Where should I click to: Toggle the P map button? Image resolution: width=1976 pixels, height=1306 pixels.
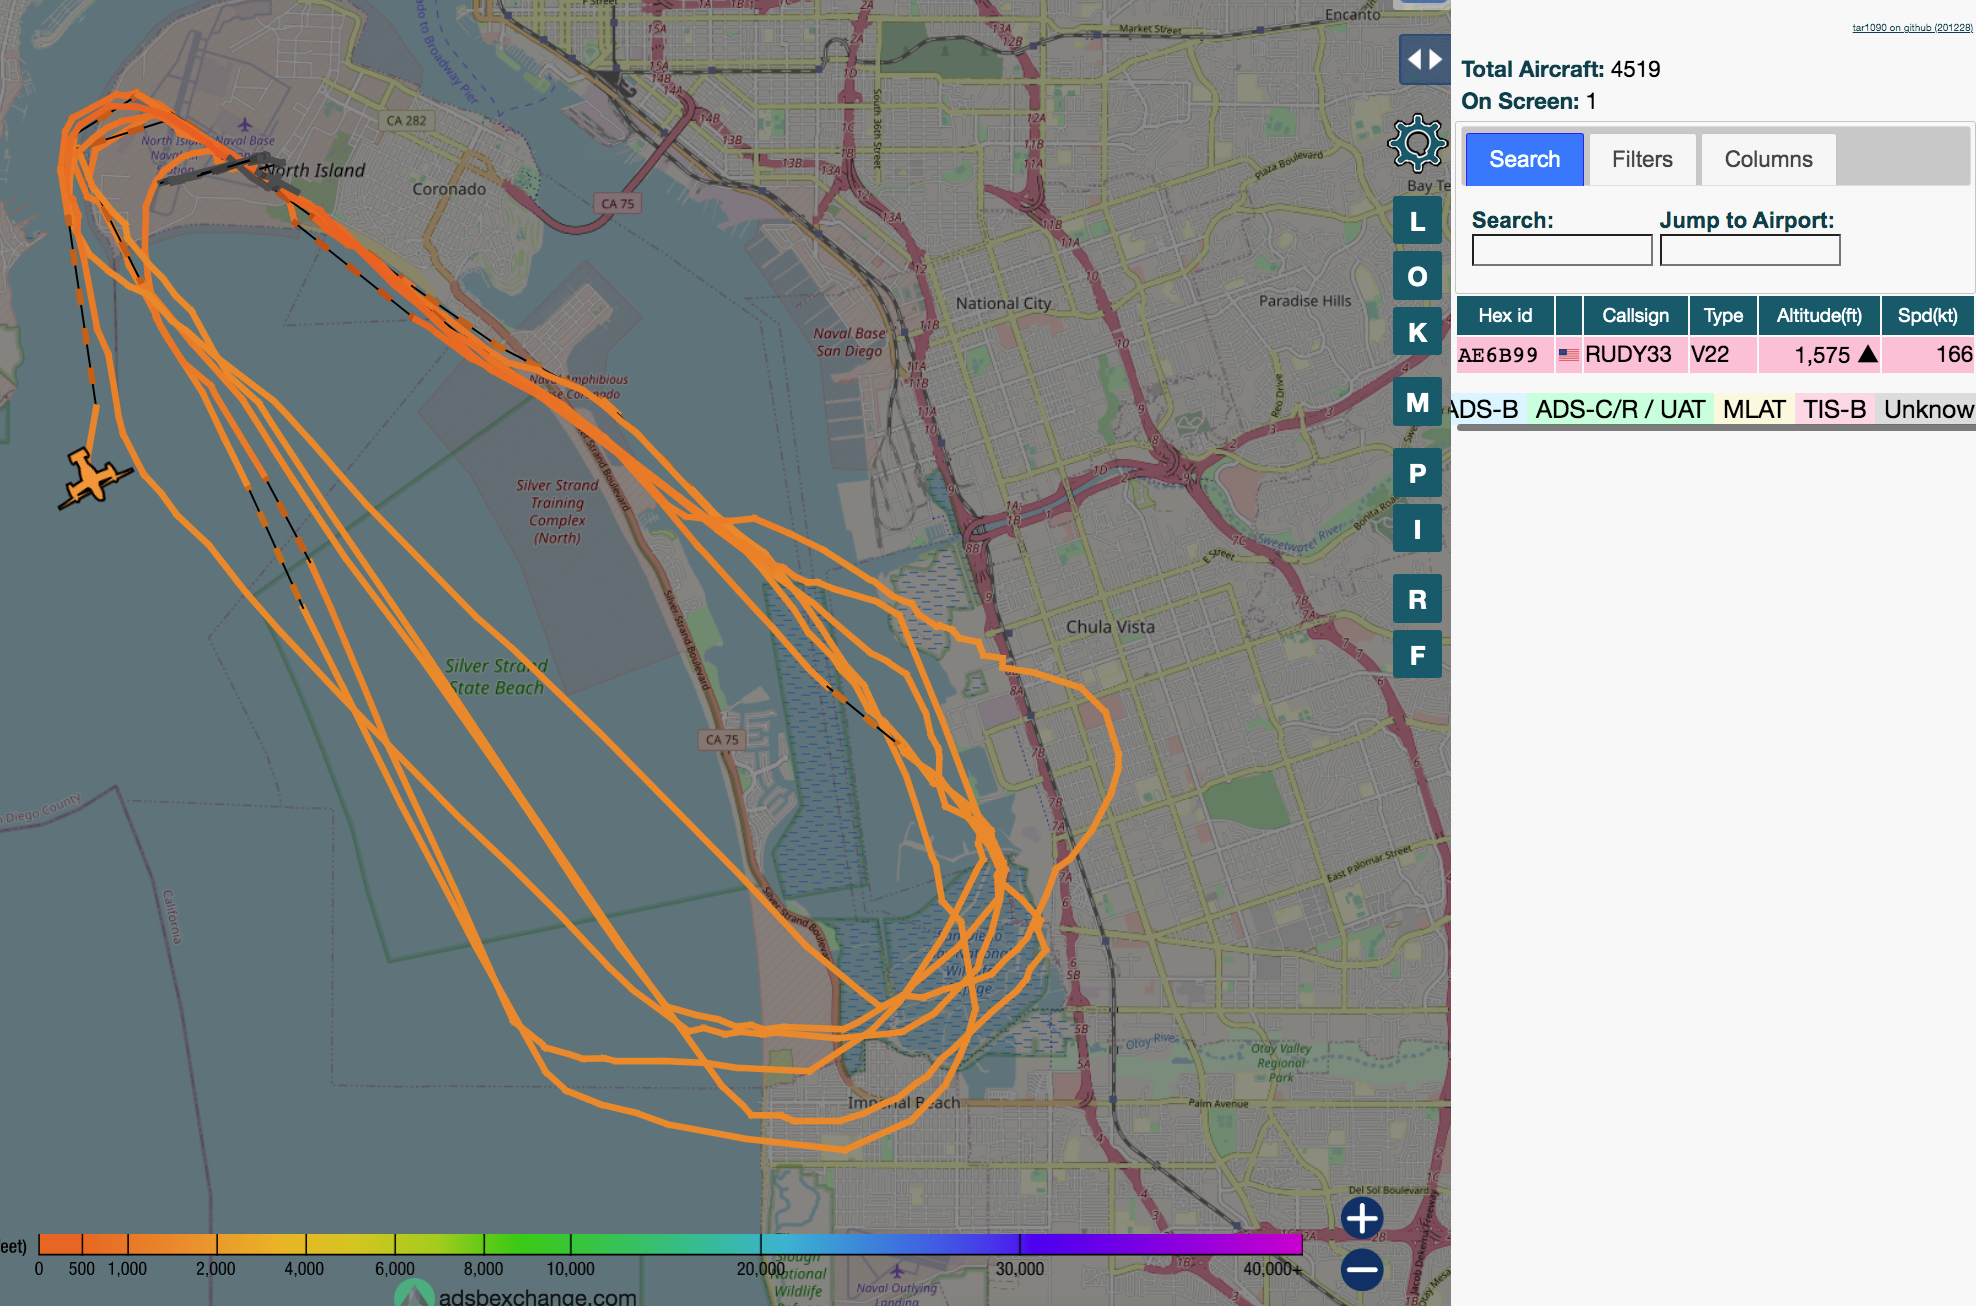1417,473
